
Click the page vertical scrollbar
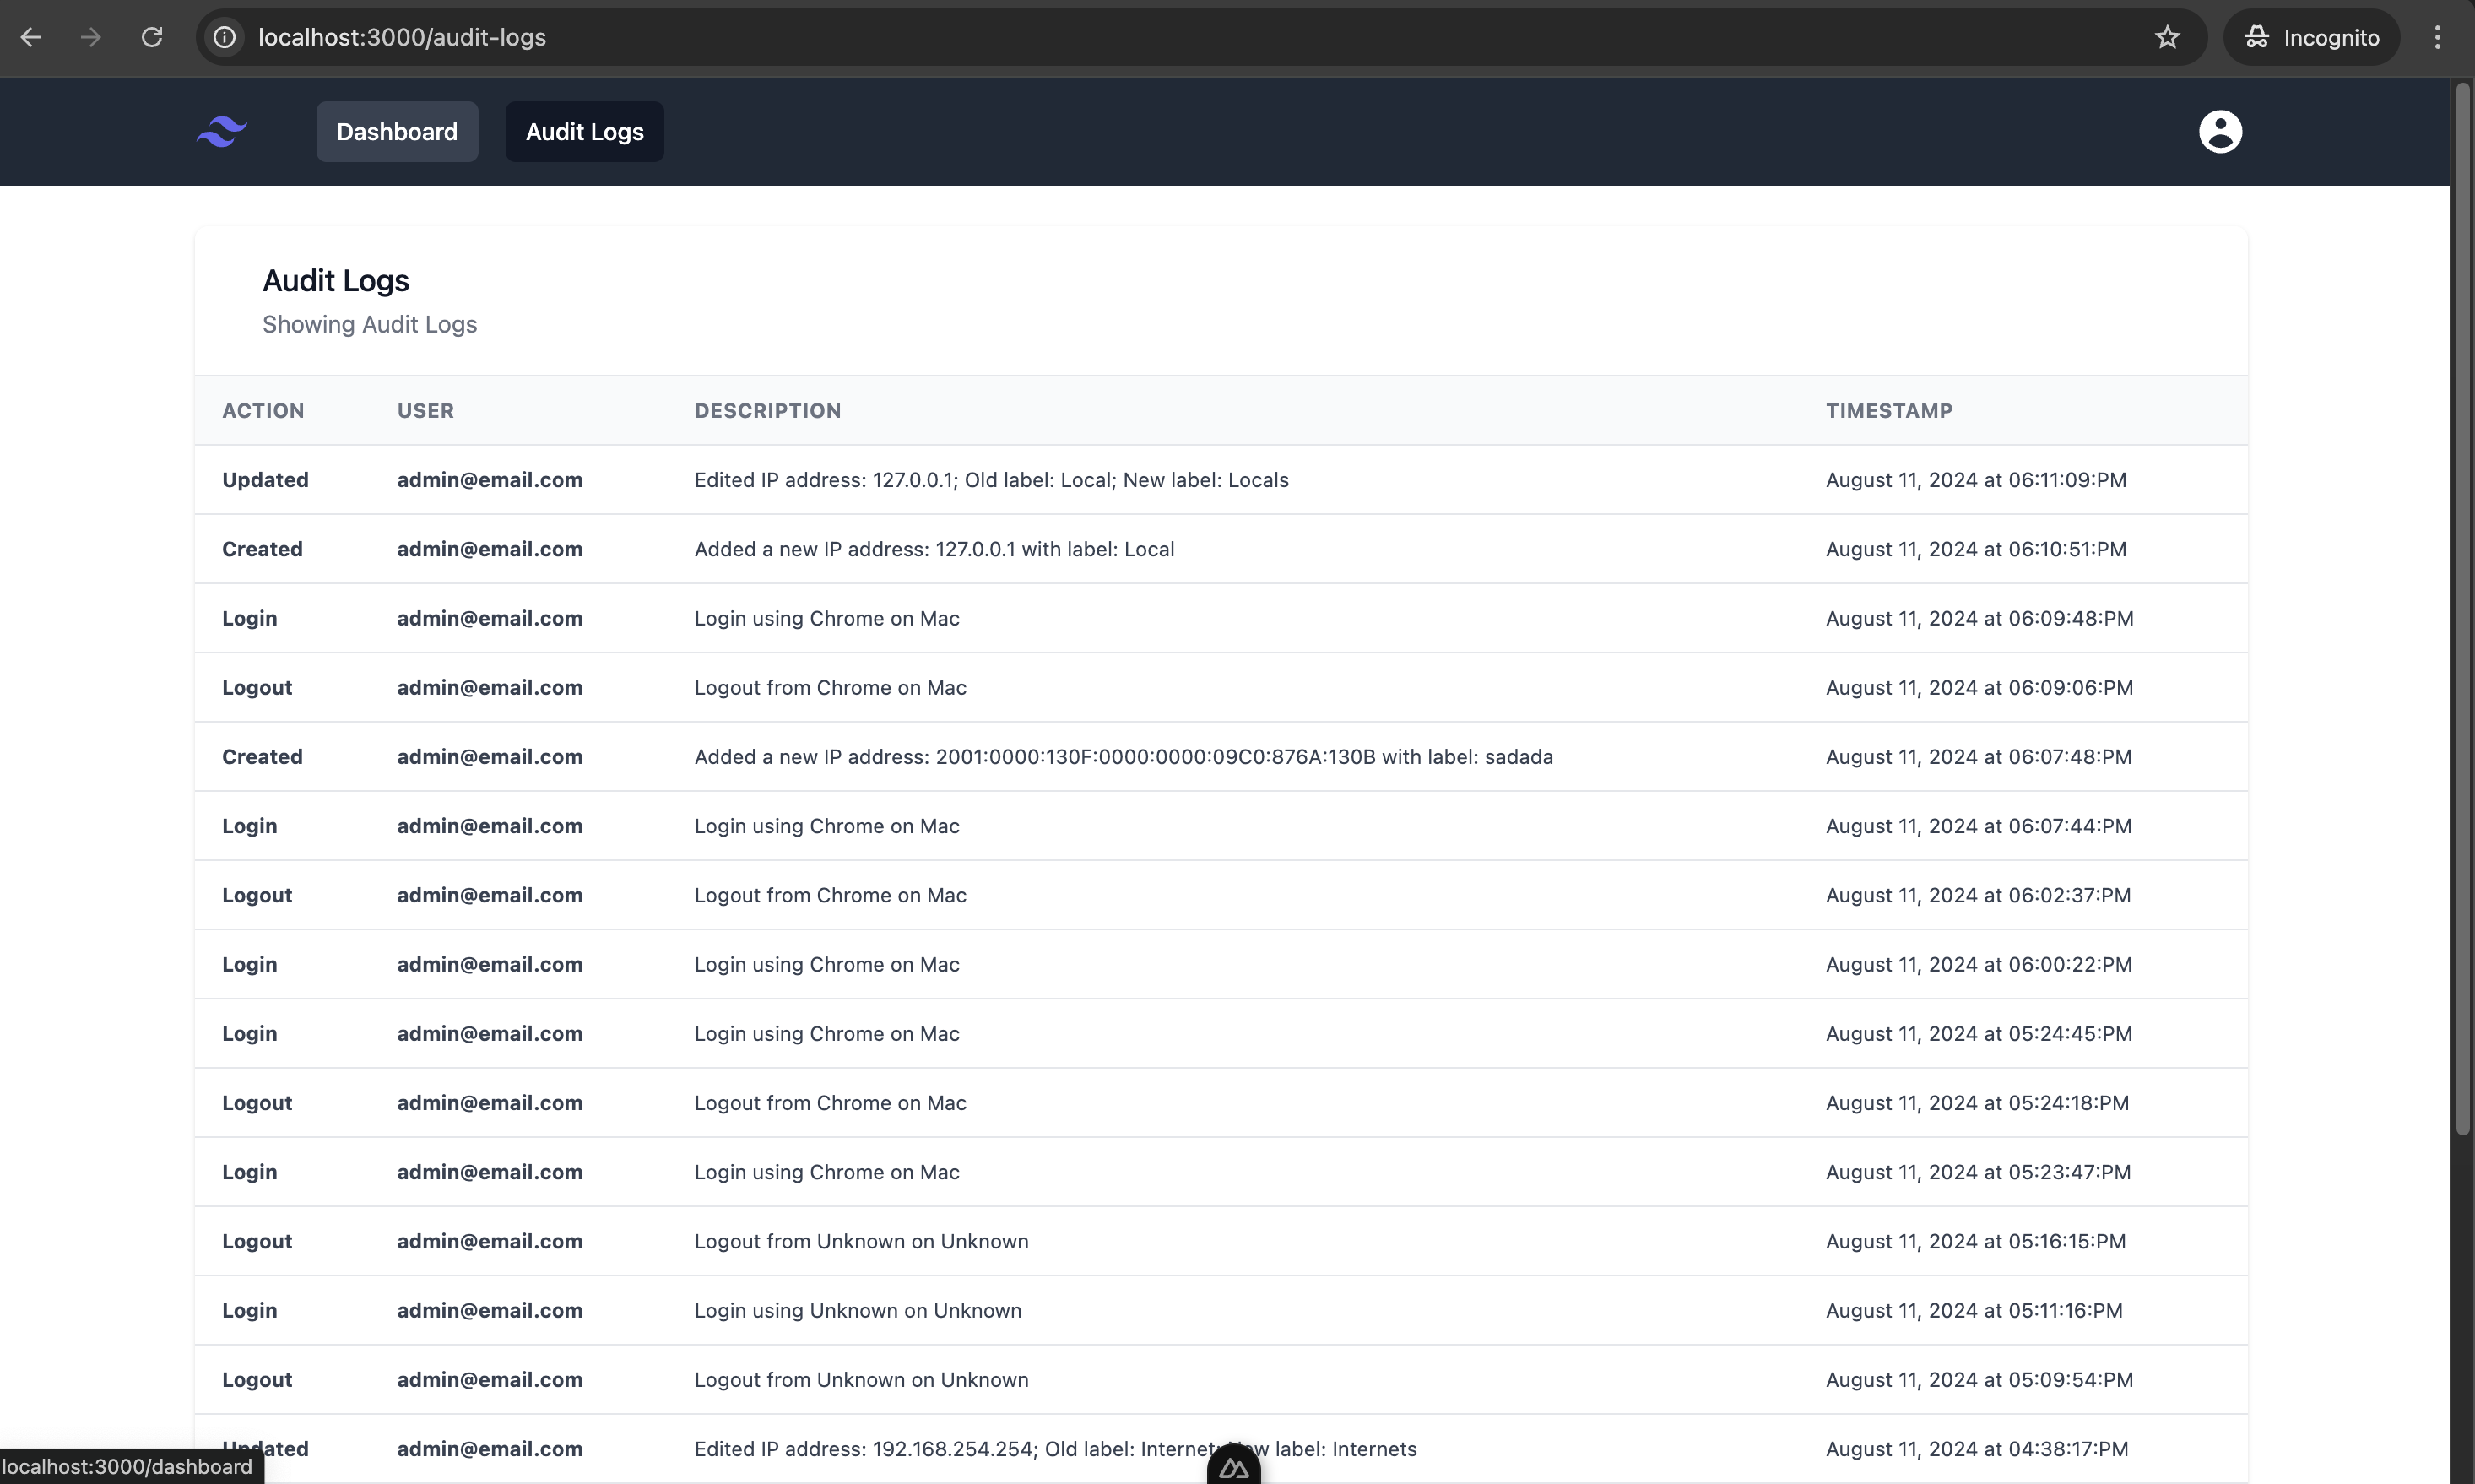click(x=2463, y=610)
